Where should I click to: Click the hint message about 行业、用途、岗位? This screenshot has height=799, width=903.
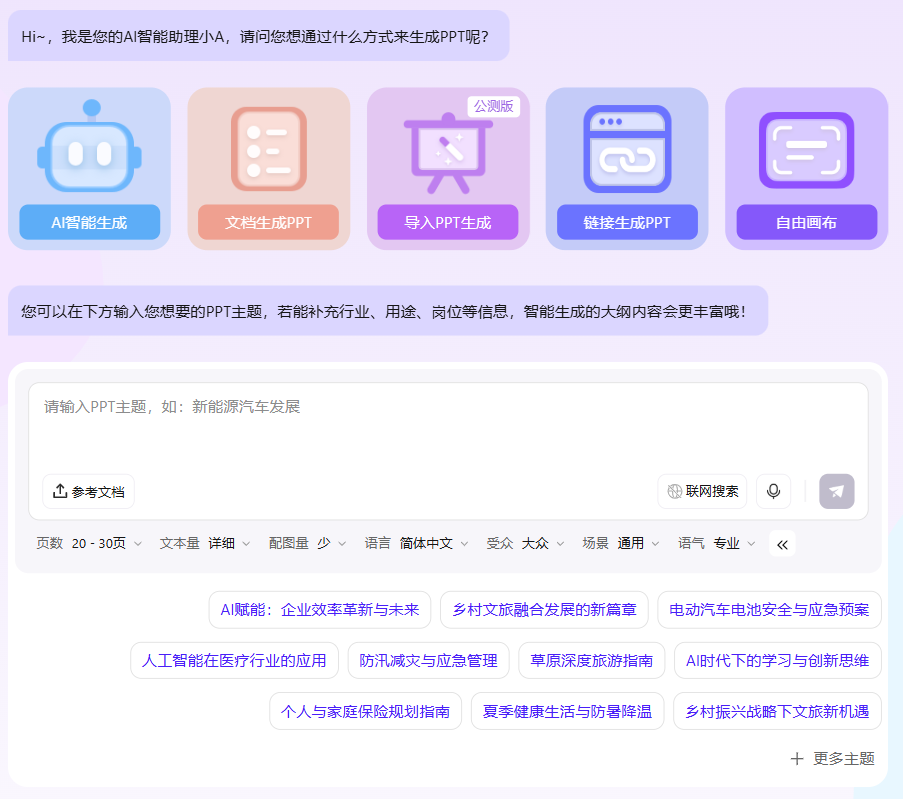click(388, 311)
